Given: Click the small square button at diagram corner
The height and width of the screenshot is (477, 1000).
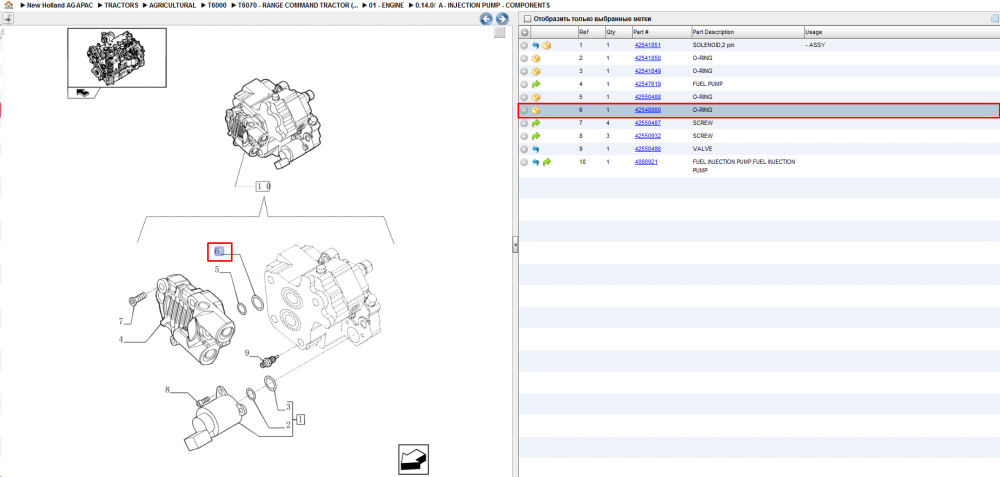Looking at the screenshot, I should (x=500, y=33).
